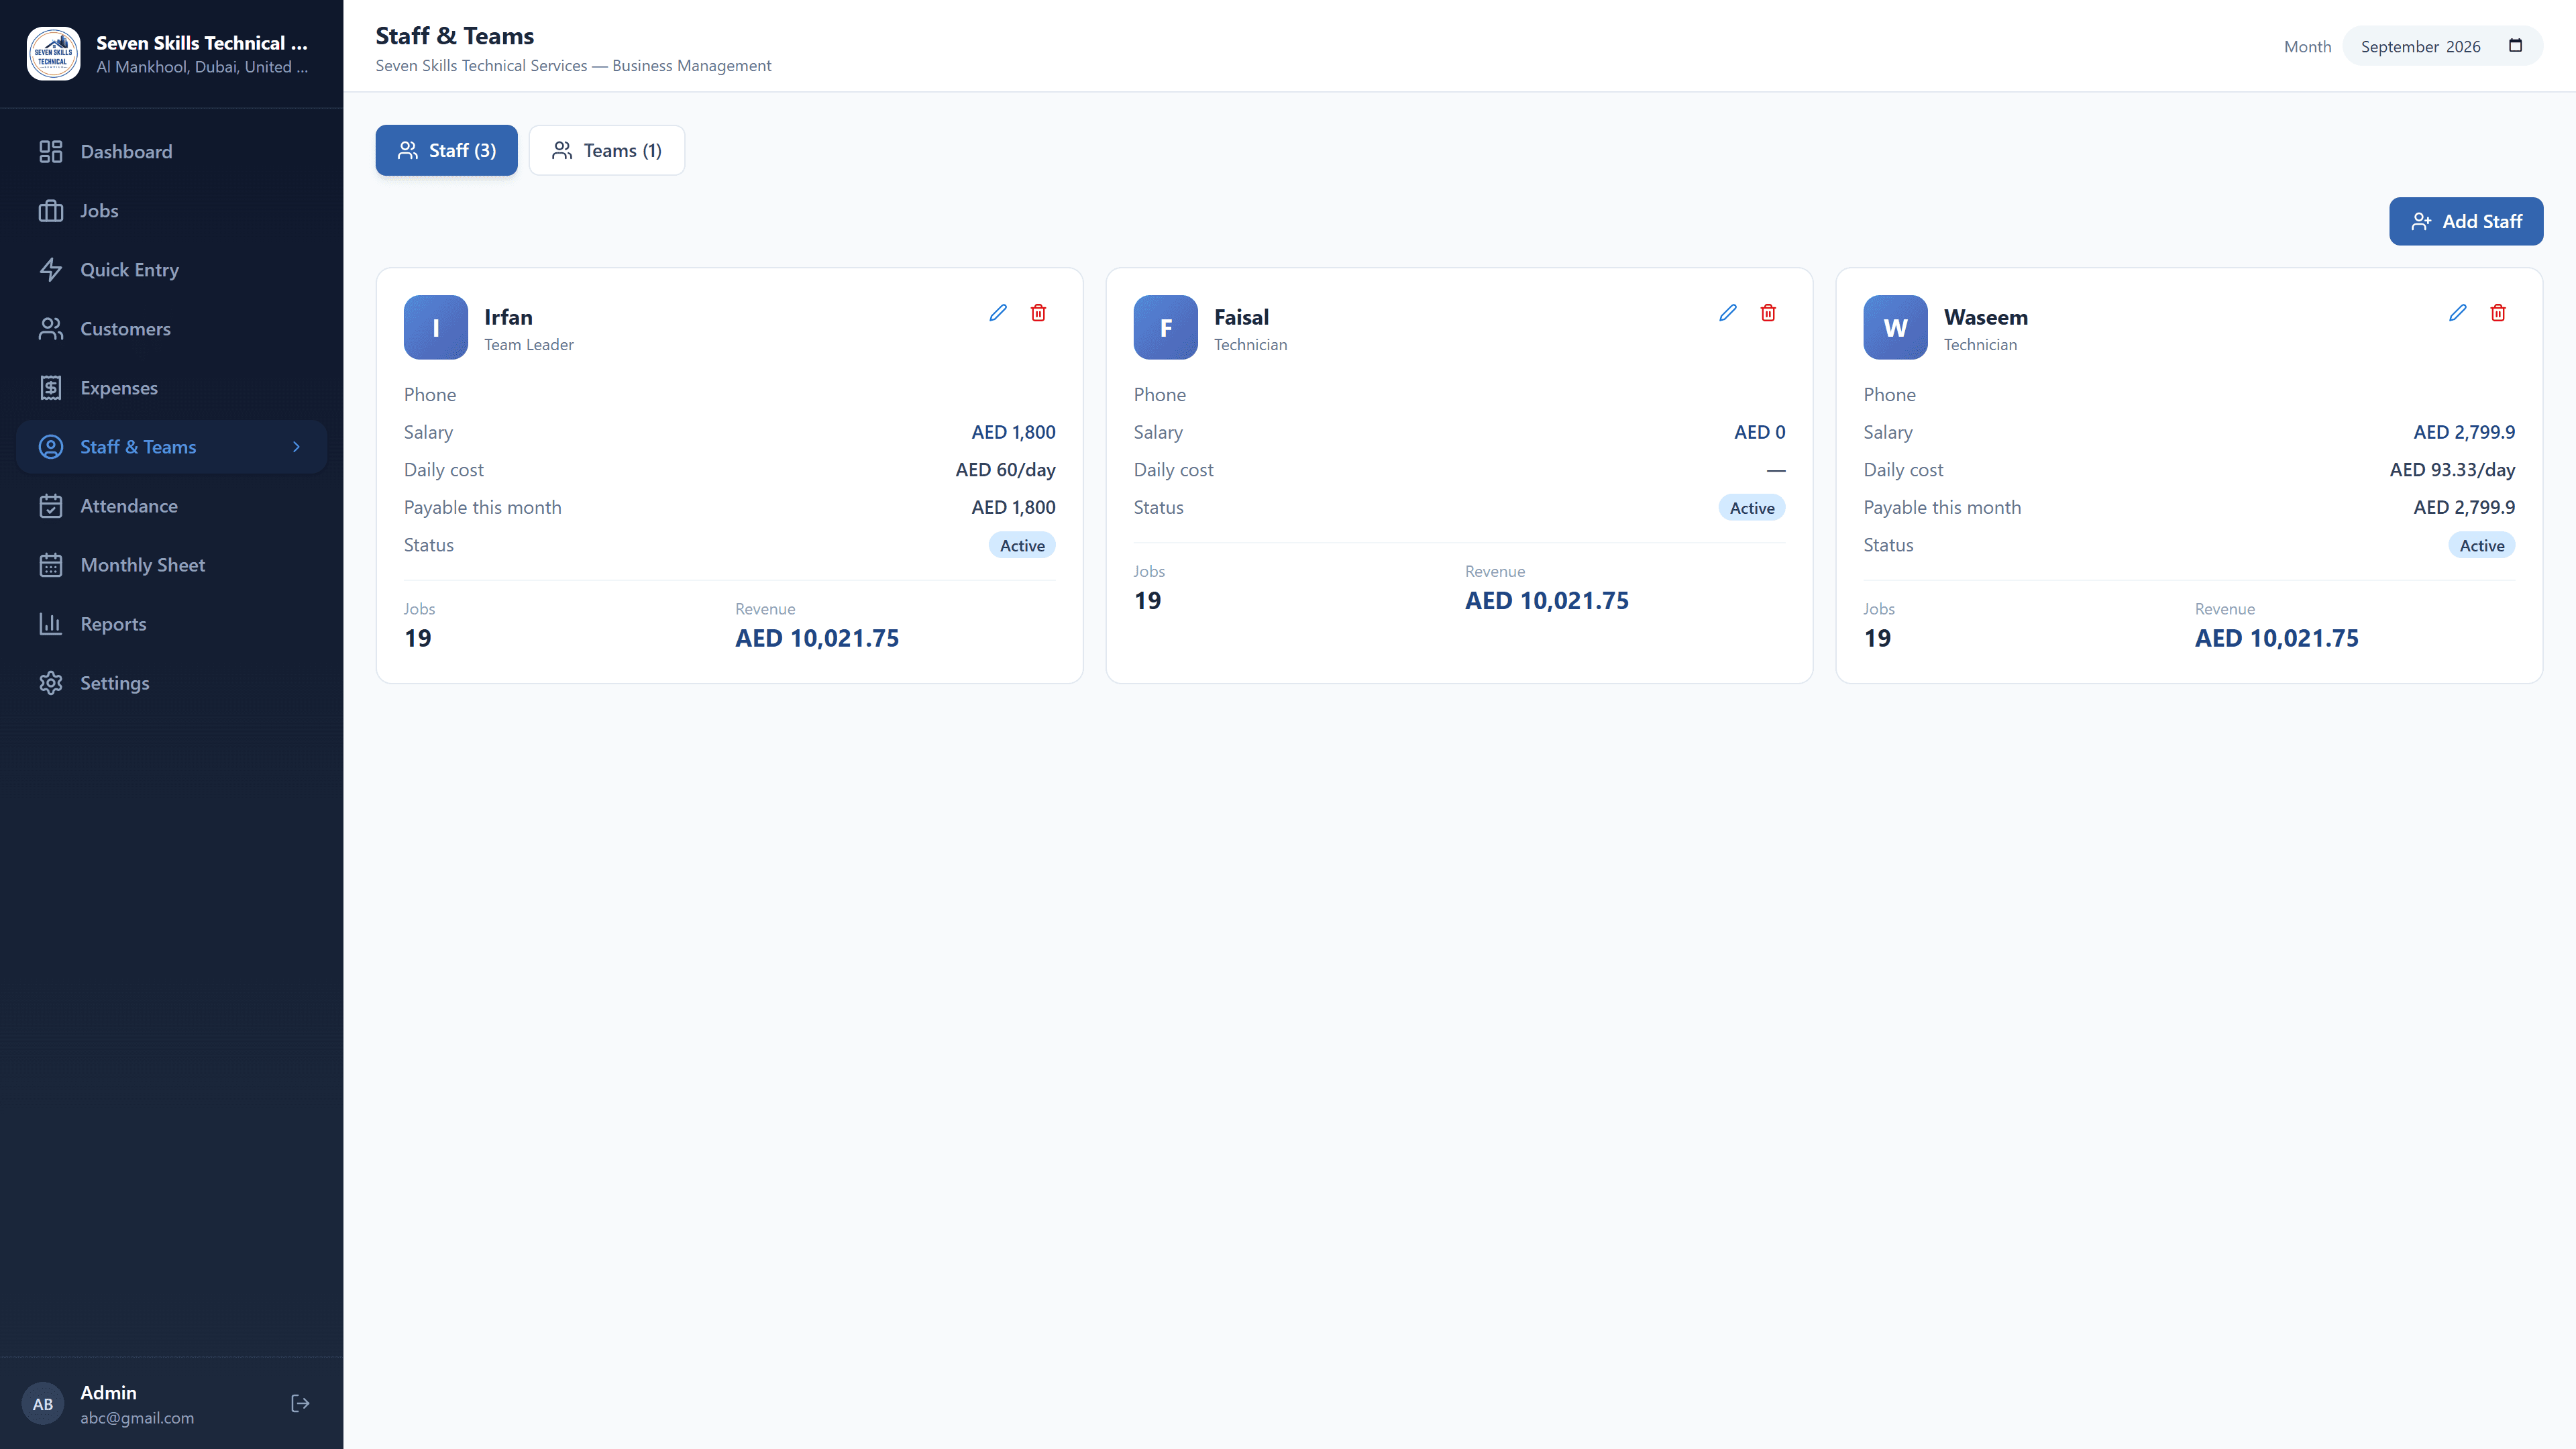This screenshot has width=2576, height=1449.
Task: Click Irfan's Active status badge
Action: point(1022,545)
